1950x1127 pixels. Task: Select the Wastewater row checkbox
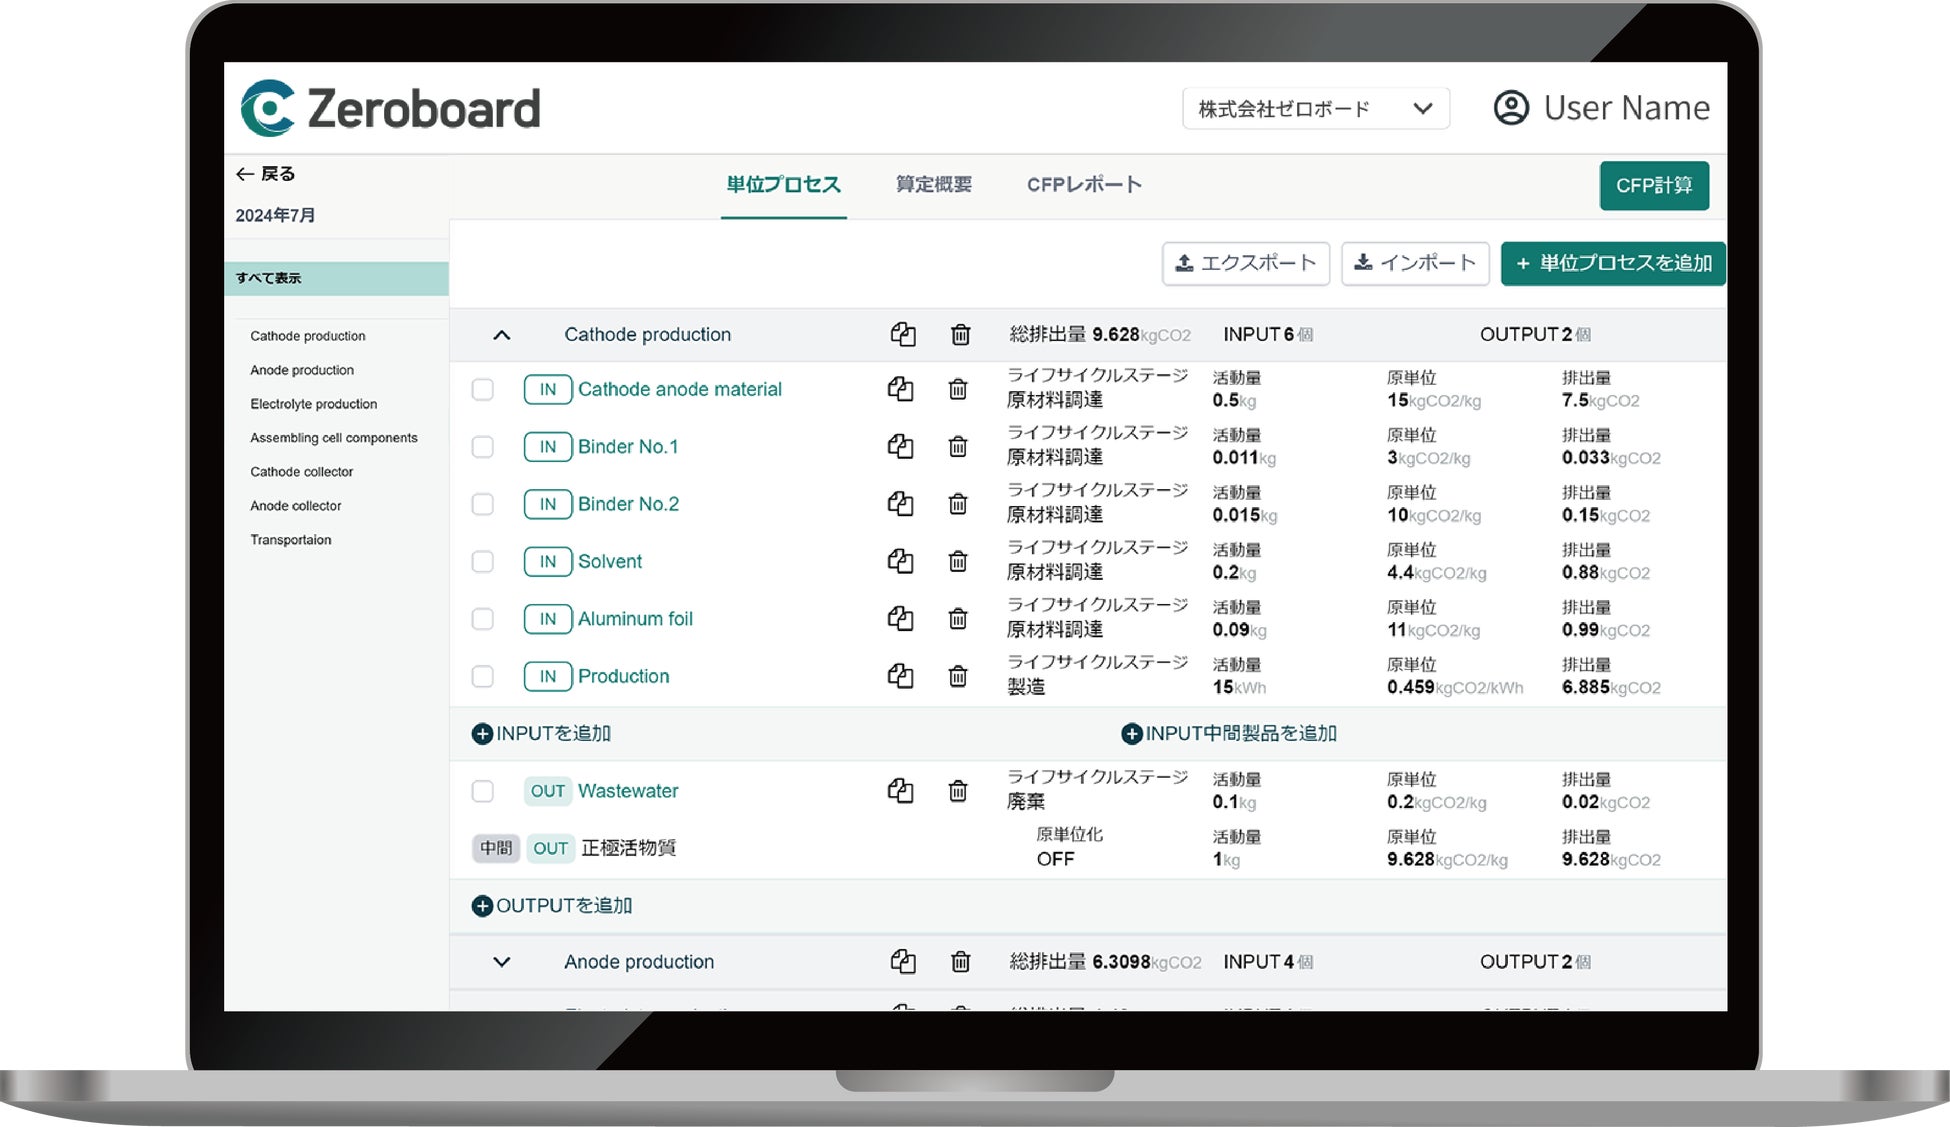pyautogui.click(x=483, y=792)
